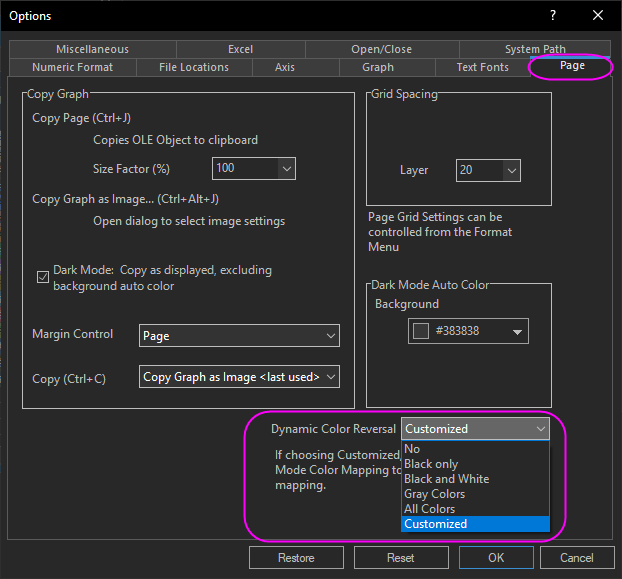Open the Text Fonts tab

pyautogui.click(x=482, y=67)
